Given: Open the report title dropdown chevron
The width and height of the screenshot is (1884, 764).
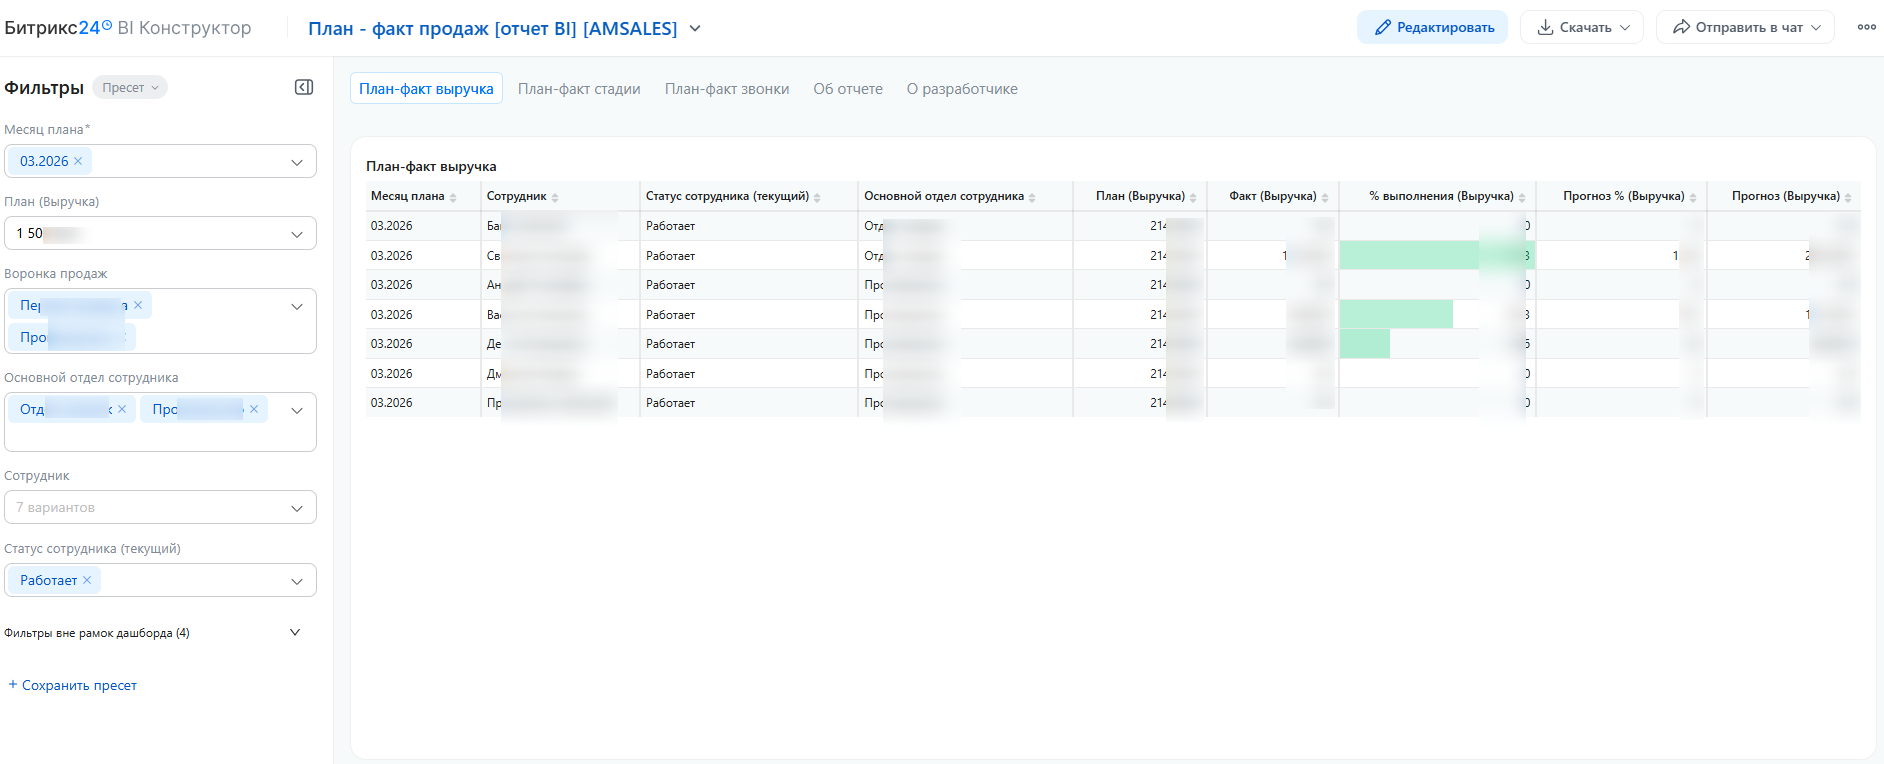Looking at the screenshot, I should [x=695, y=29].
